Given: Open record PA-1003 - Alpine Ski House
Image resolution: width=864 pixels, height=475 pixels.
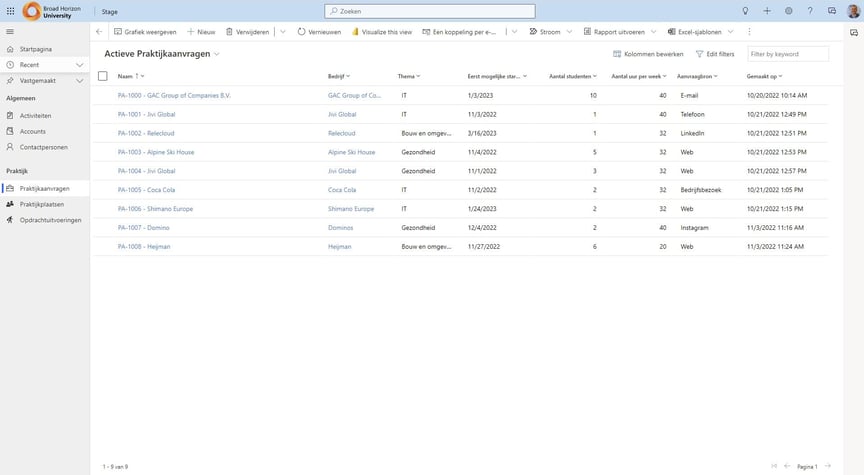Looking at the screenshot, I should click(x=156, y=152).
